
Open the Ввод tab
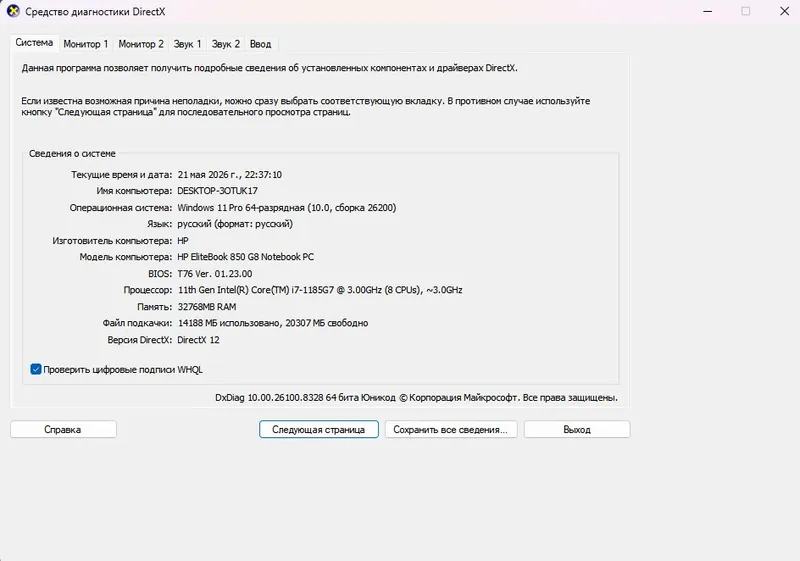coord(260,44)
